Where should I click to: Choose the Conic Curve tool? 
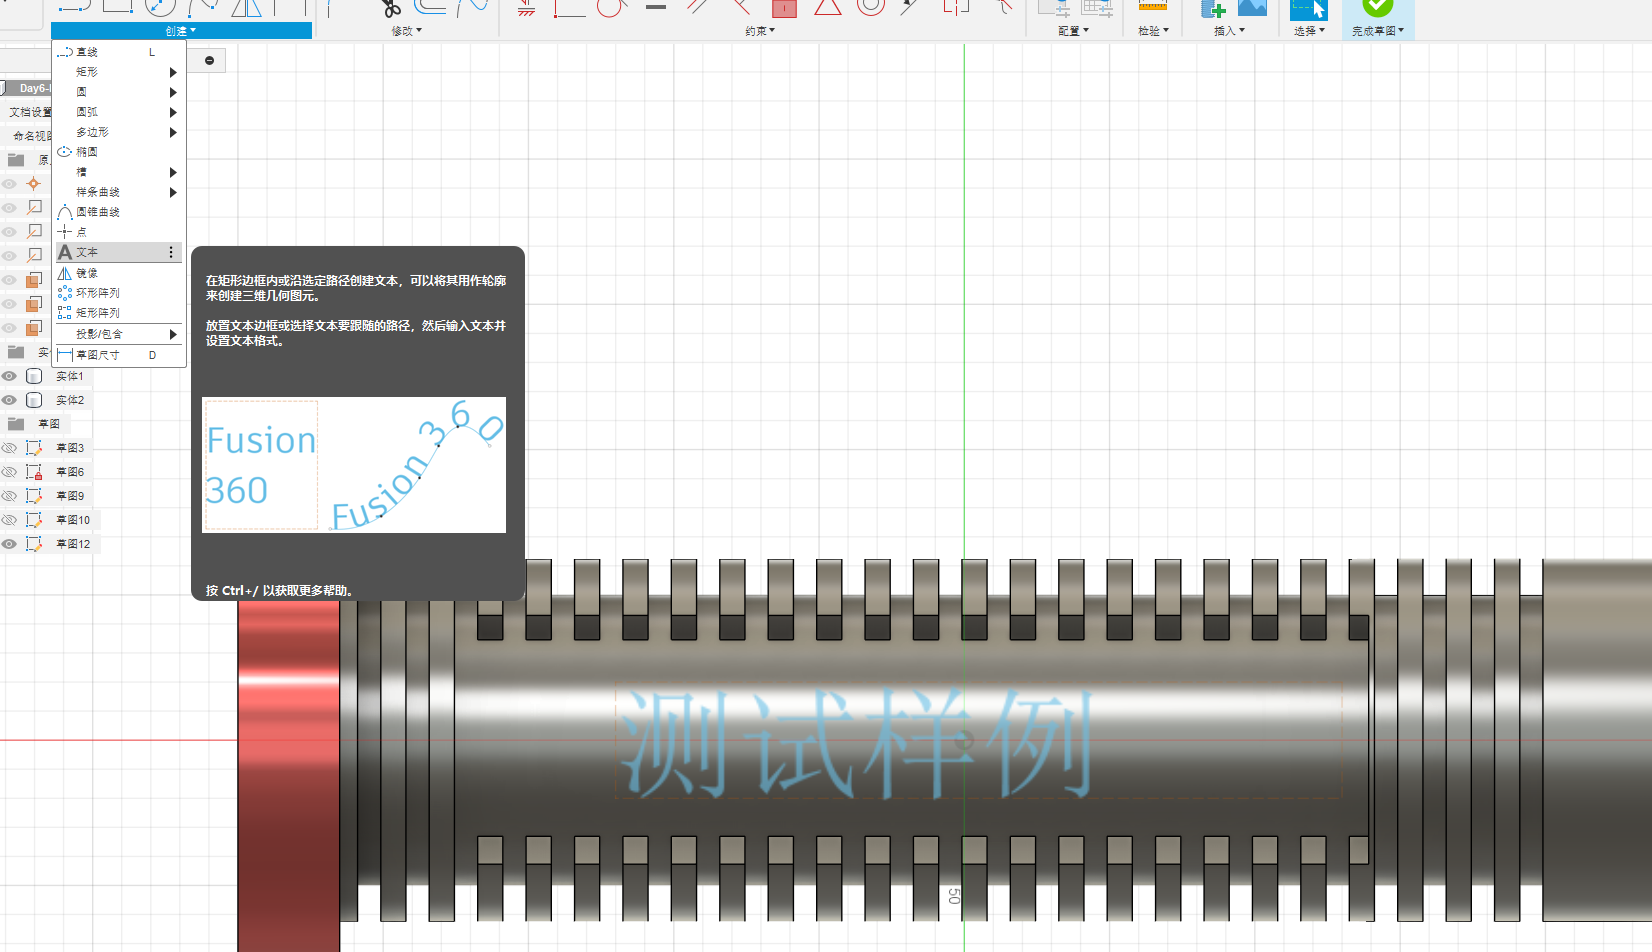click(x=98, y=212)
